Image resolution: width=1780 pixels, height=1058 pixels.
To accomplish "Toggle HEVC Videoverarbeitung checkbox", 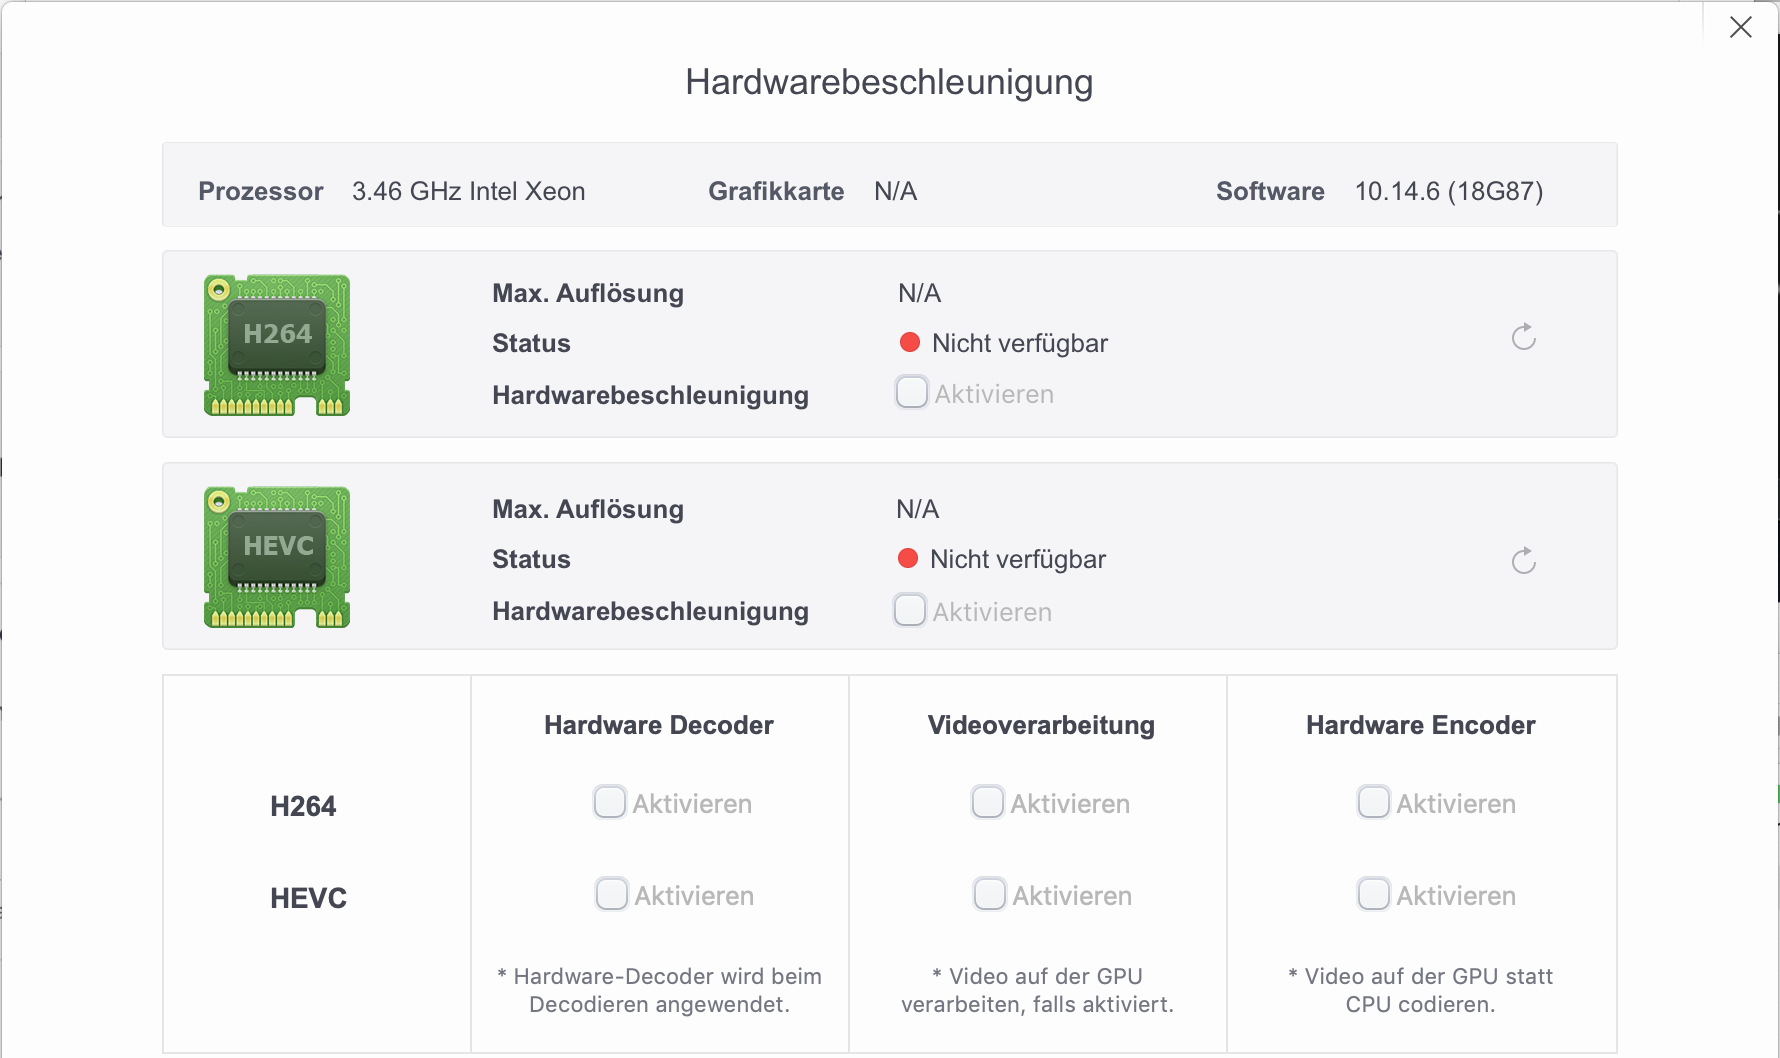I will point(989,894).
